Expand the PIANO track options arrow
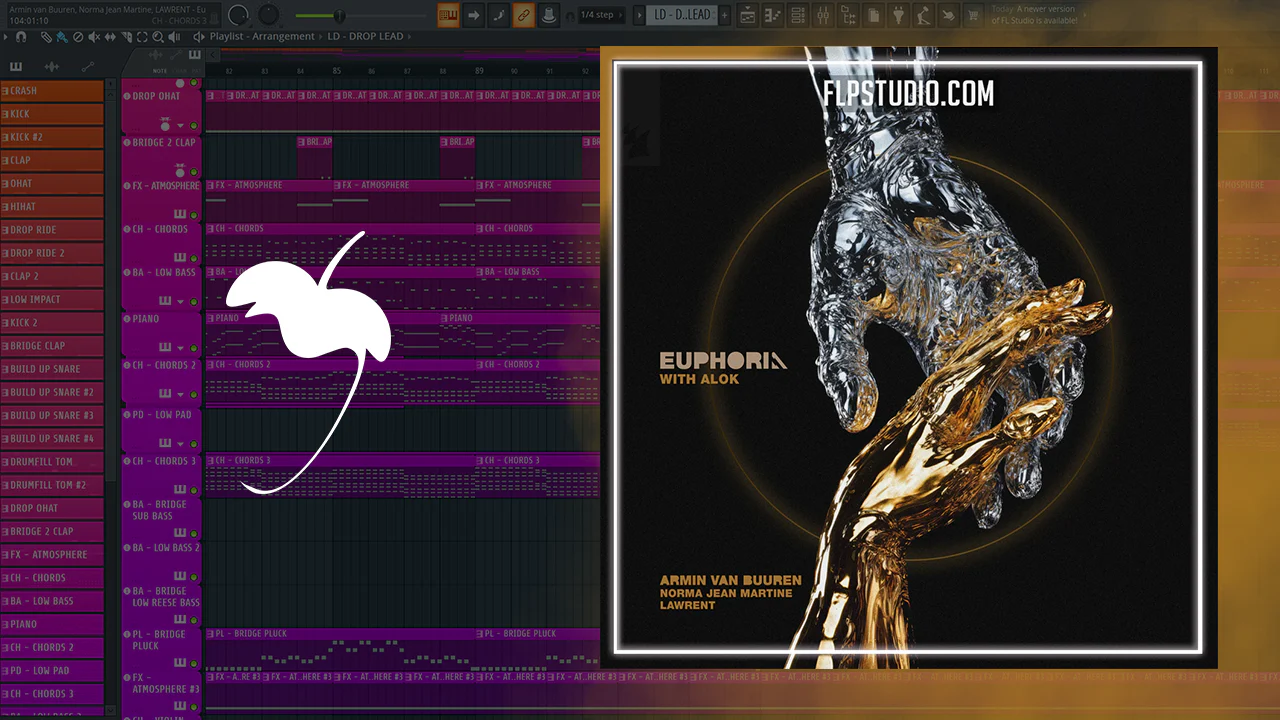Viewport: 1280px width, 720px height. coord(181,348)
